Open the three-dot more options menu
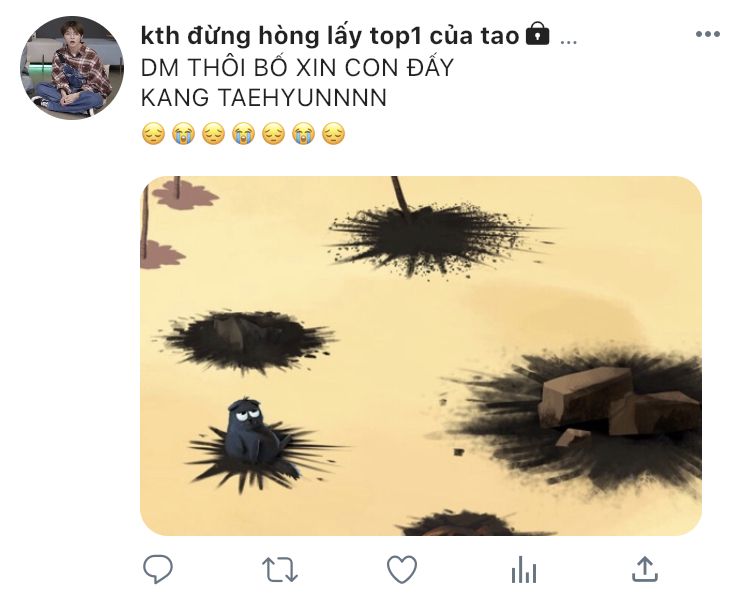This screenshot has width=750, height=601. coord(708,34)
